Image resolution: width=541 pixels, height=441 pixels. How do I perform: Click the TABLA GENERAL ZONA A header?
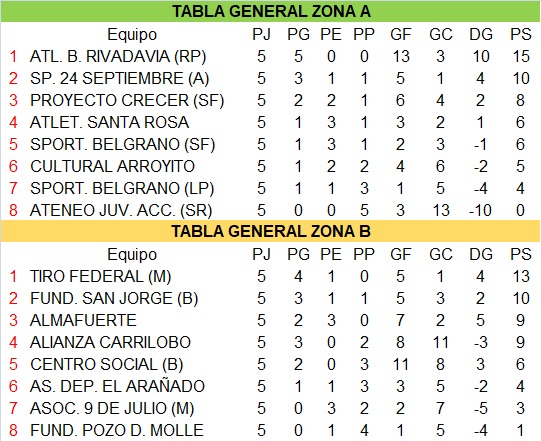(x=271, y=11)
